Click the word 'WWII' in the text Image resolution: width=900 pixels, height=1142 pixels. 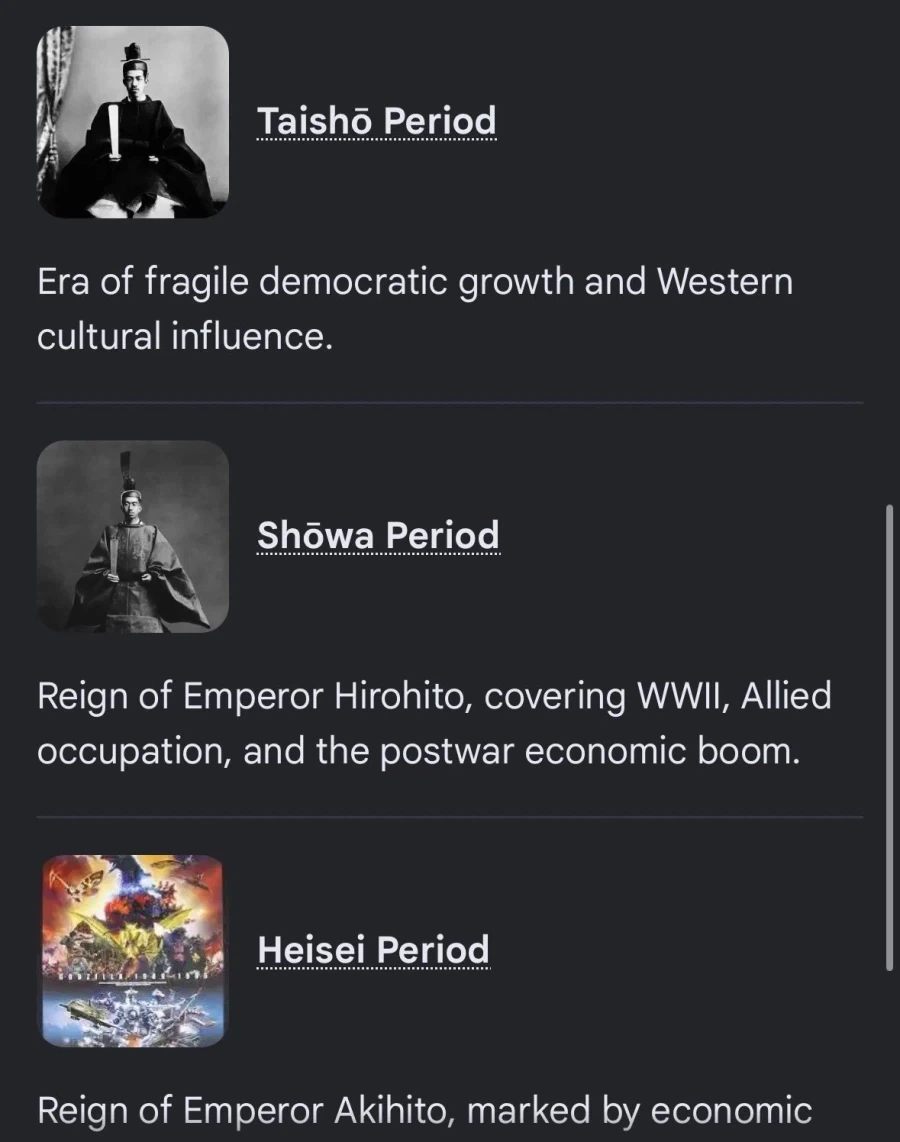(684, 696)
